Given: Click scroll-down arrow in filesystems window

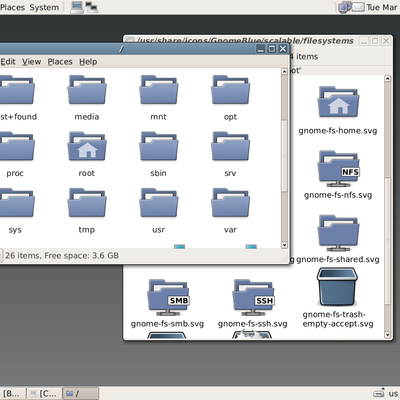Looking at the screenshot, I should point(387,335).
